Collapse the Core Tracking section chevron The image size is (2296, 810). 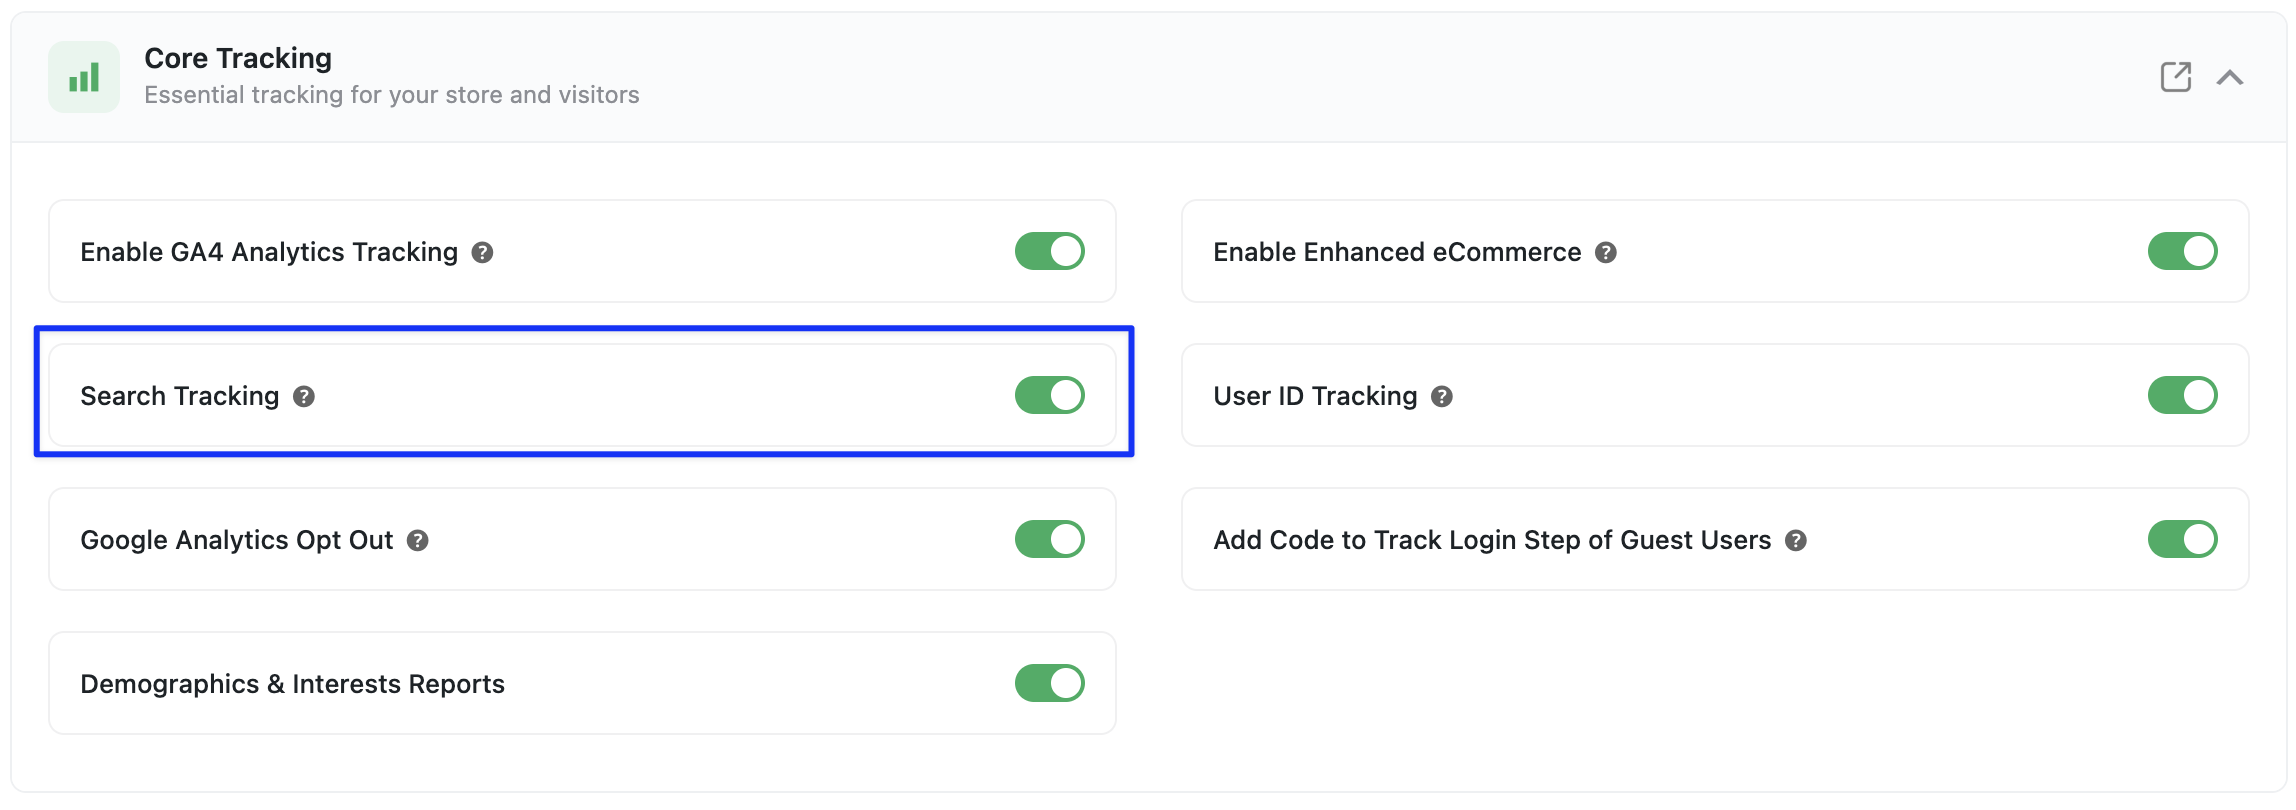click(x=2230, y=77)
